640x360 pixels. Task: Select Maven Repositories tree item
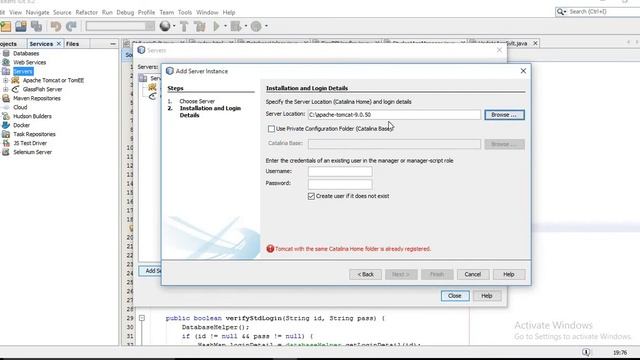point(36,98)
